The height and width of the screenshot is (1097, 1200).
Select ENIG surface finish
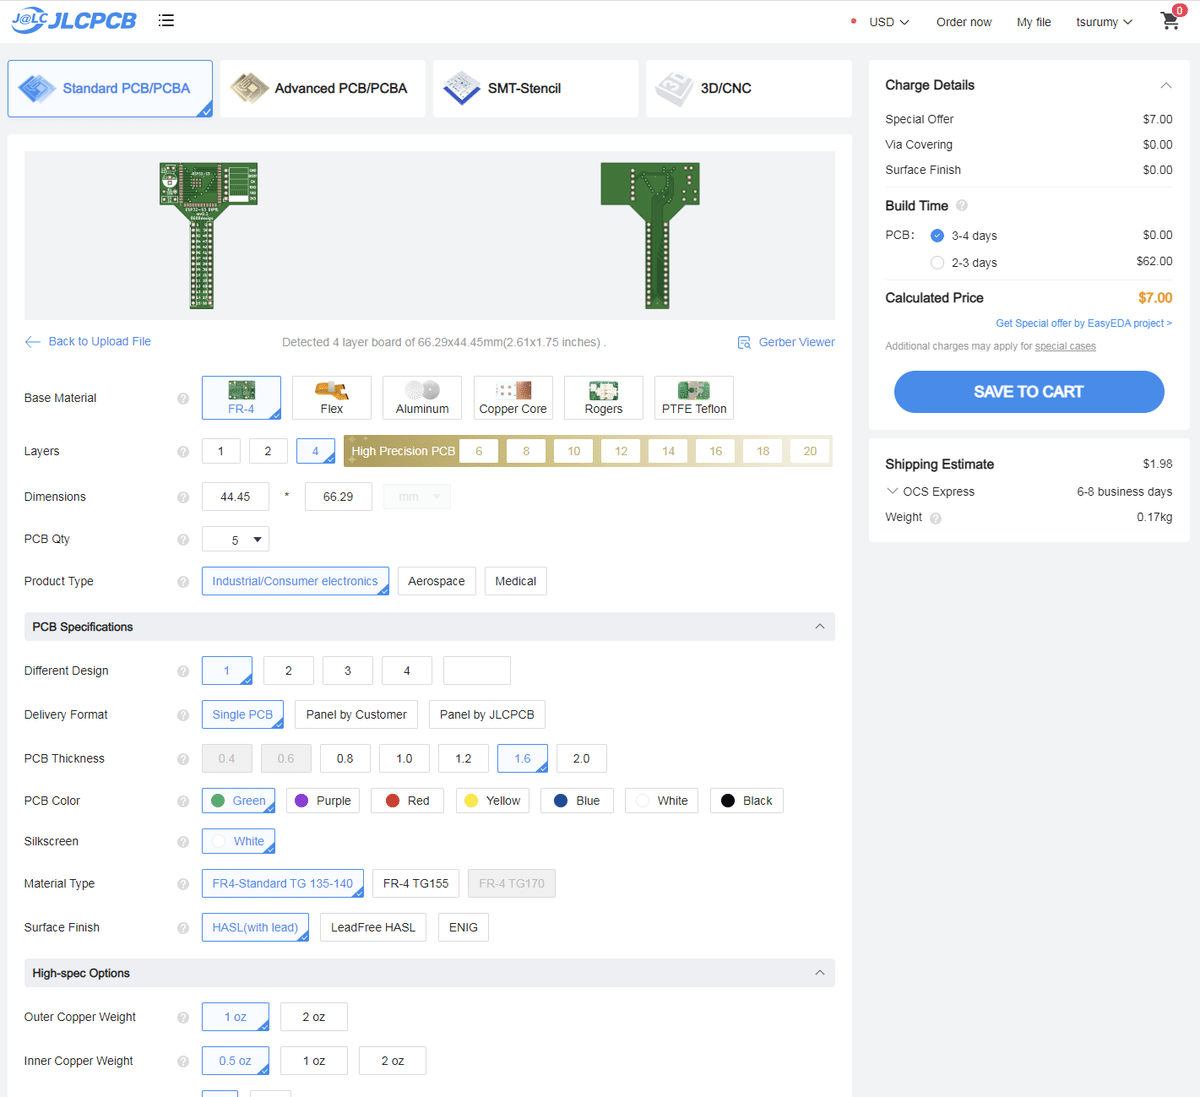[x=463, y=928]
